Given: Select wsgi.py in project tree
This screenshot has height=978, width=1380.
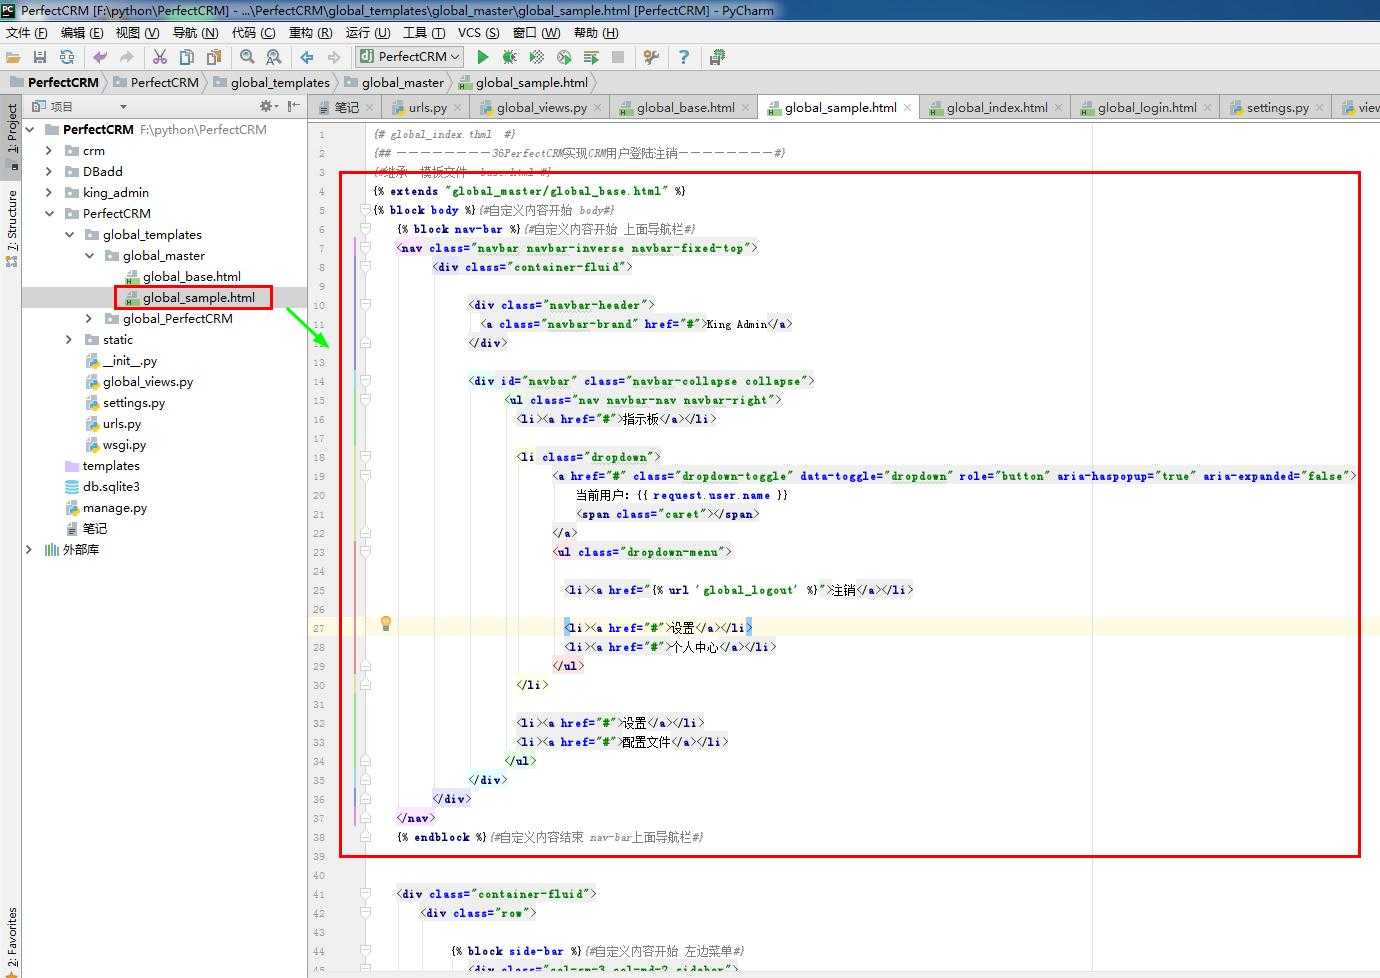Looking at the screenshot, I should pyautogui.click(x=124, y=444).
